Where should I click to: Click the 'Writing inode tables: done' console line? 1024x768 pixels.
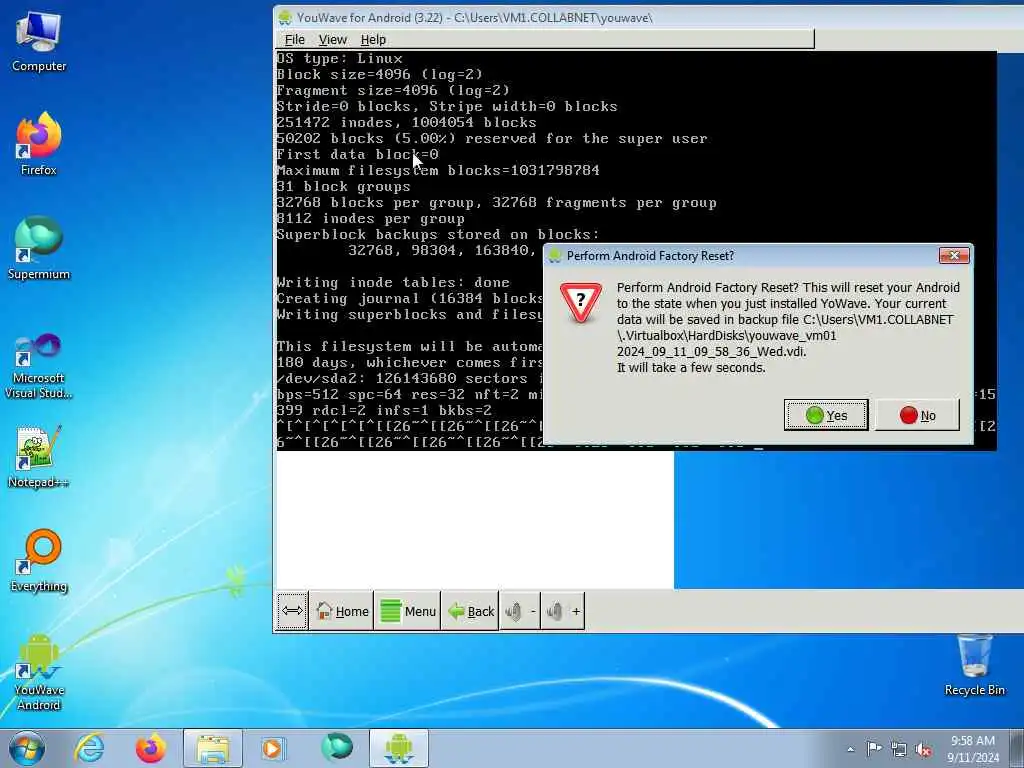click(393, 283)
